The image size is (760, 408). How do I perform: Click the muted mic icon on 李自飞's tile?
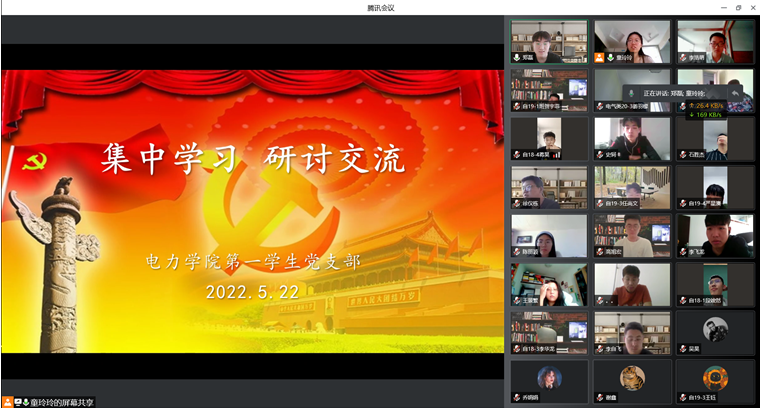600,348
